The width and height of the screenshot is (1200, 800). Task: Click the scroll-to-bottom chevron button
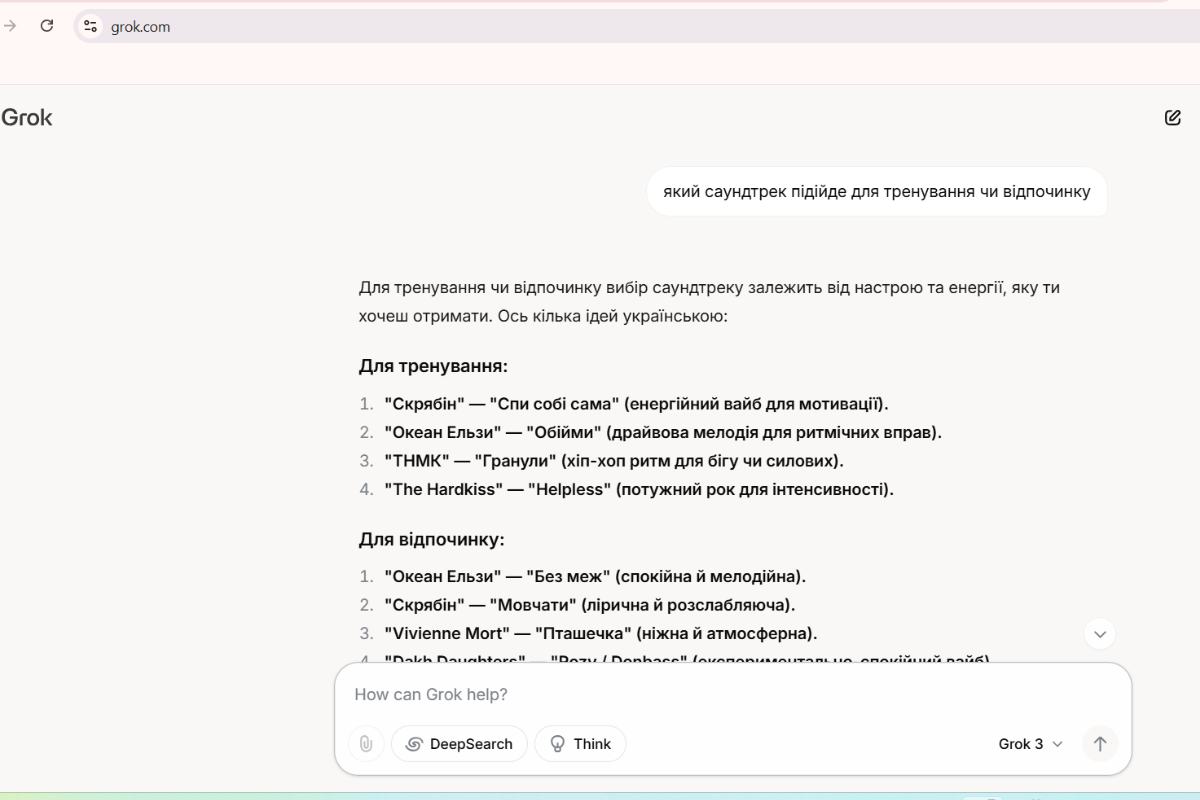[1100, 633]
